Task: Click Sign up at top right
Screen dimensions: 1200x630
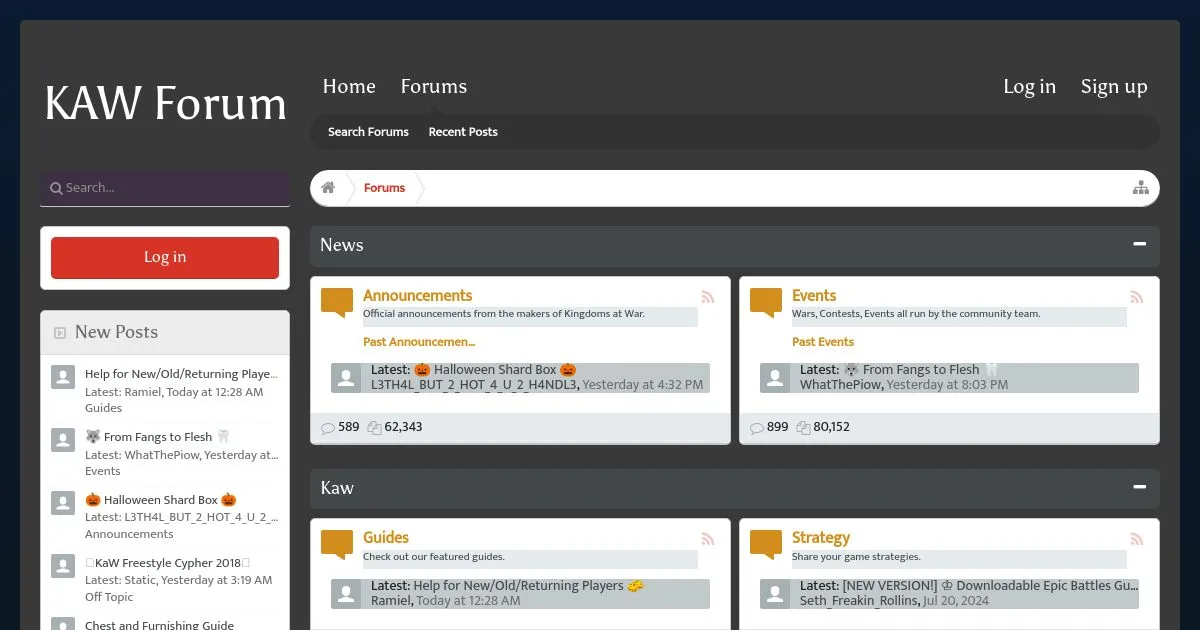Action: [x=1114, y=87]
